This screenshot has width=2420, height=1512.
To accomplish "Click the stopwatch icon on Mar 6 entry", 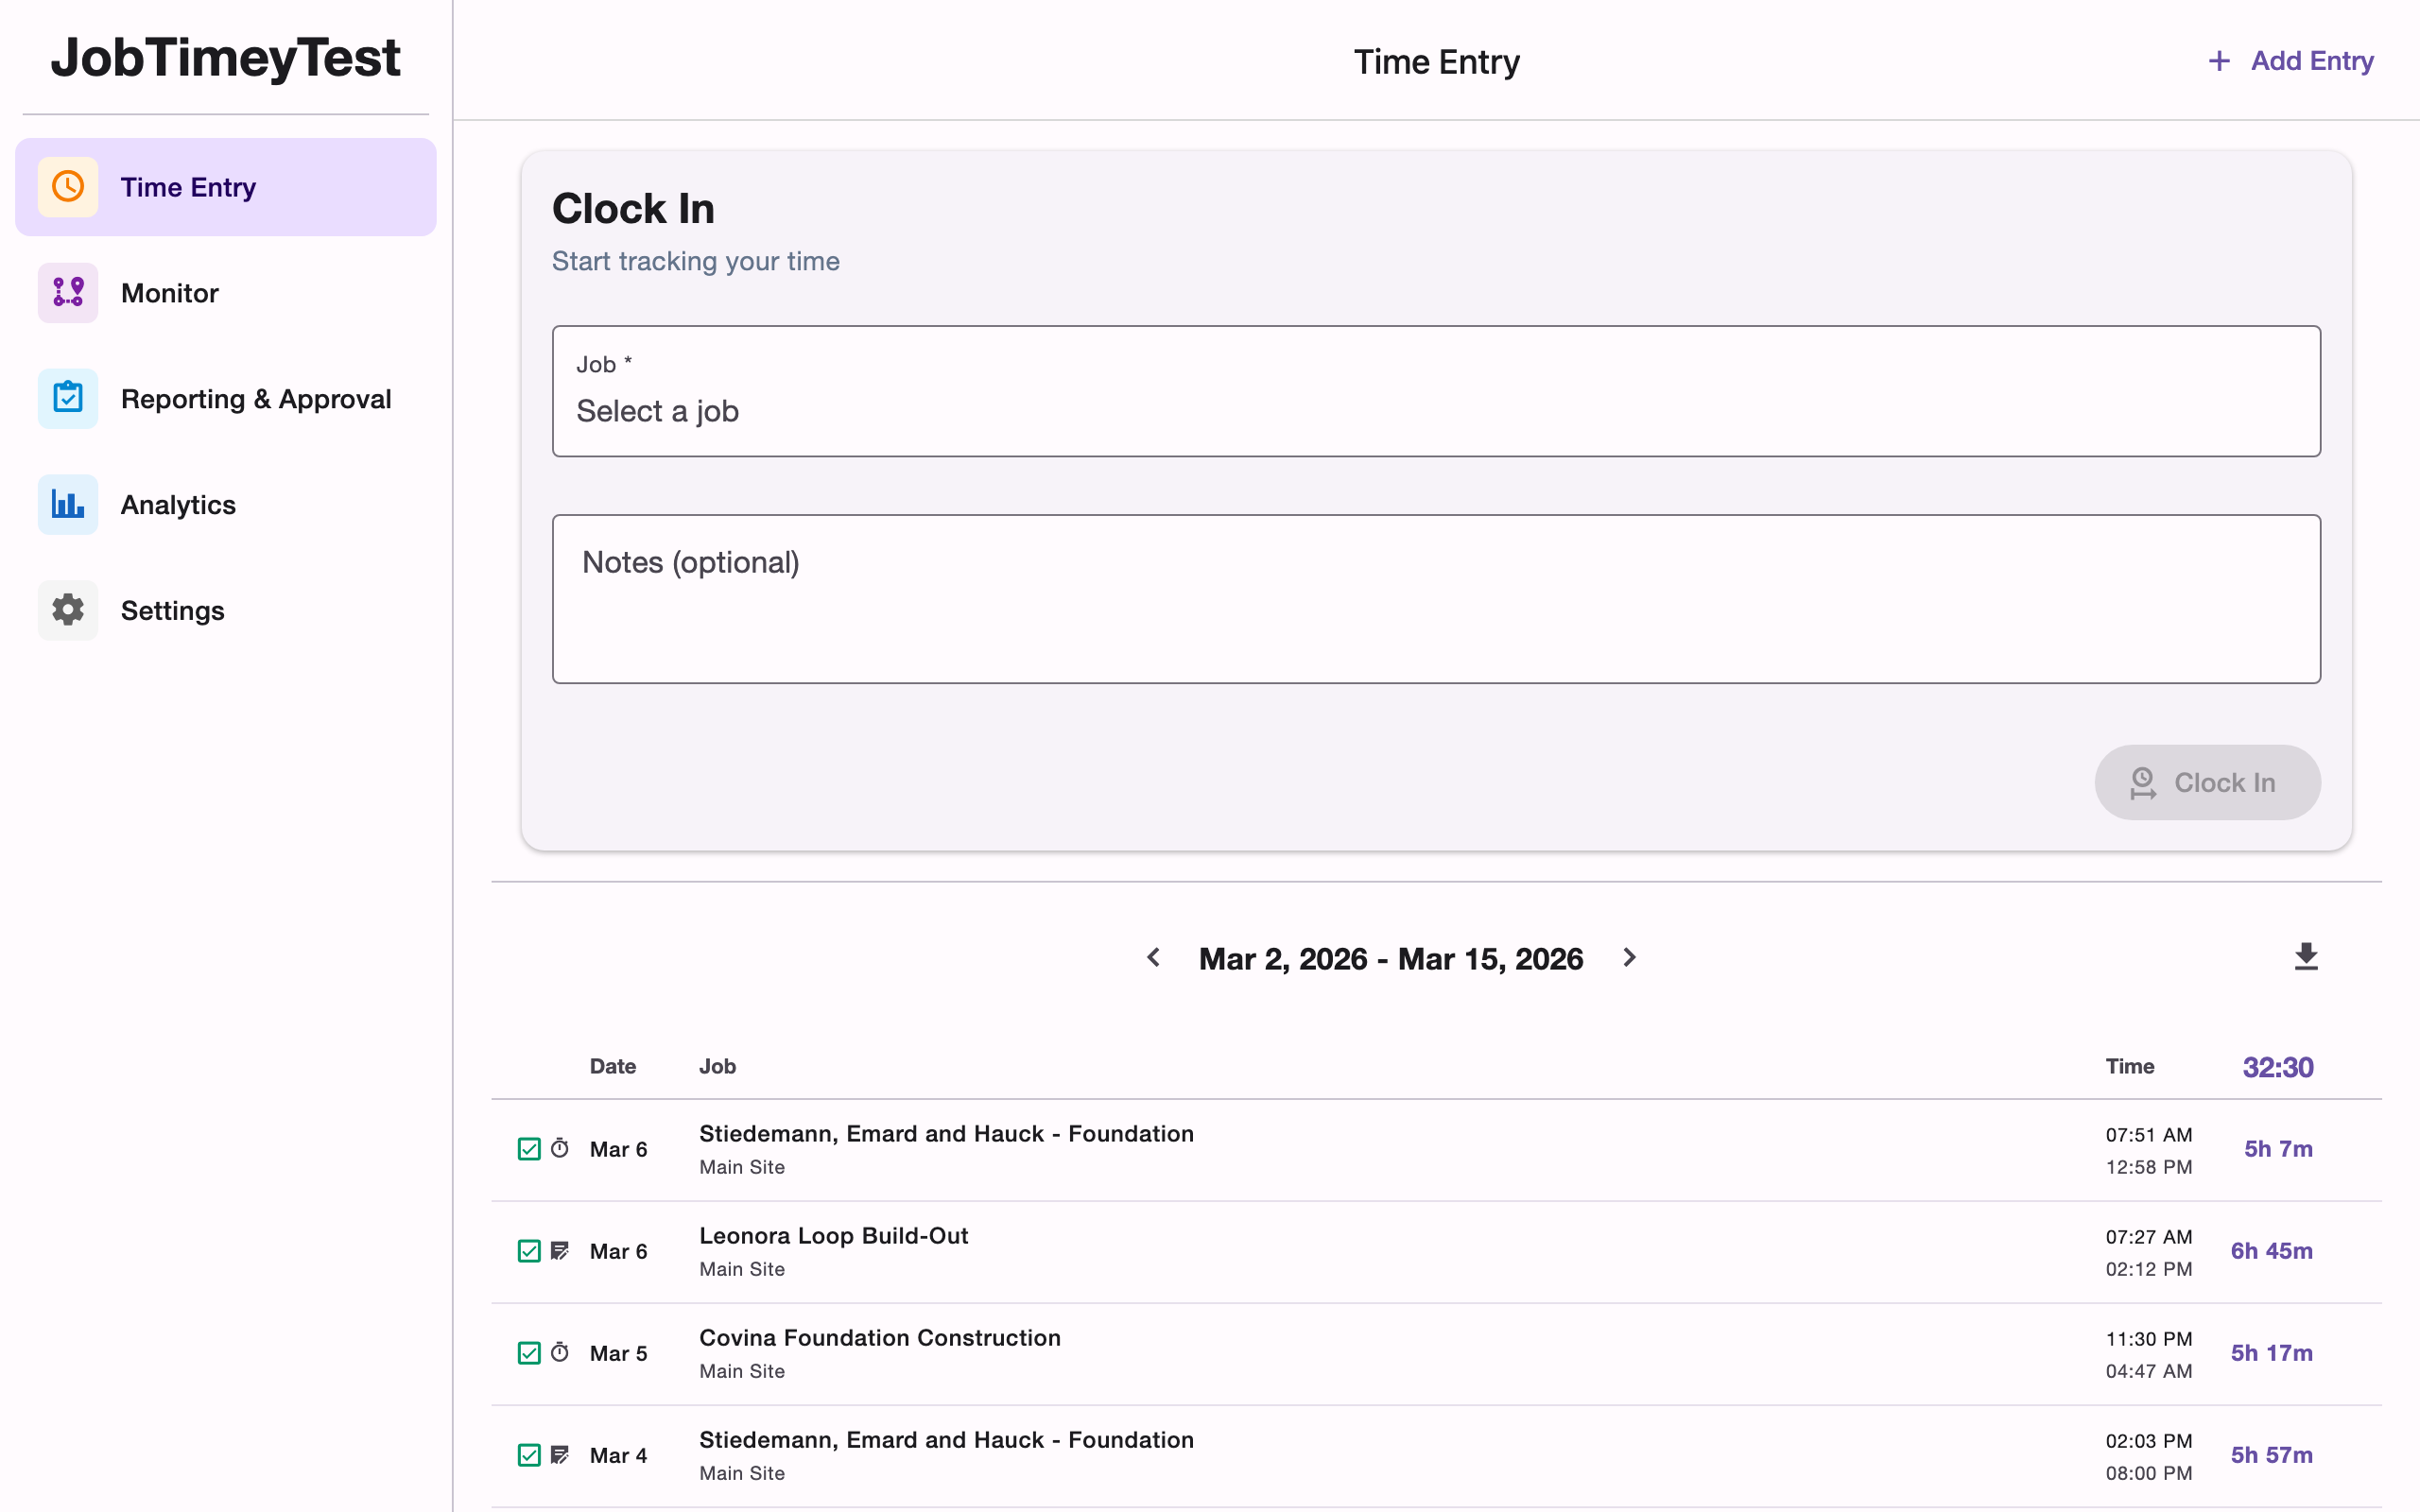I will (561, 1148).
